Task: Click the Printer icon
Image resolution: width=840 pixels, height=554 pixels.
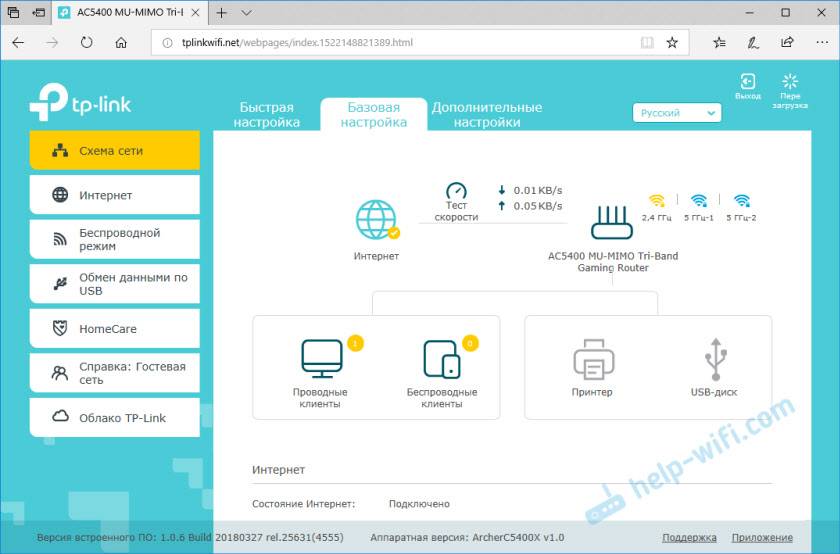Action: tap(594, 357)
